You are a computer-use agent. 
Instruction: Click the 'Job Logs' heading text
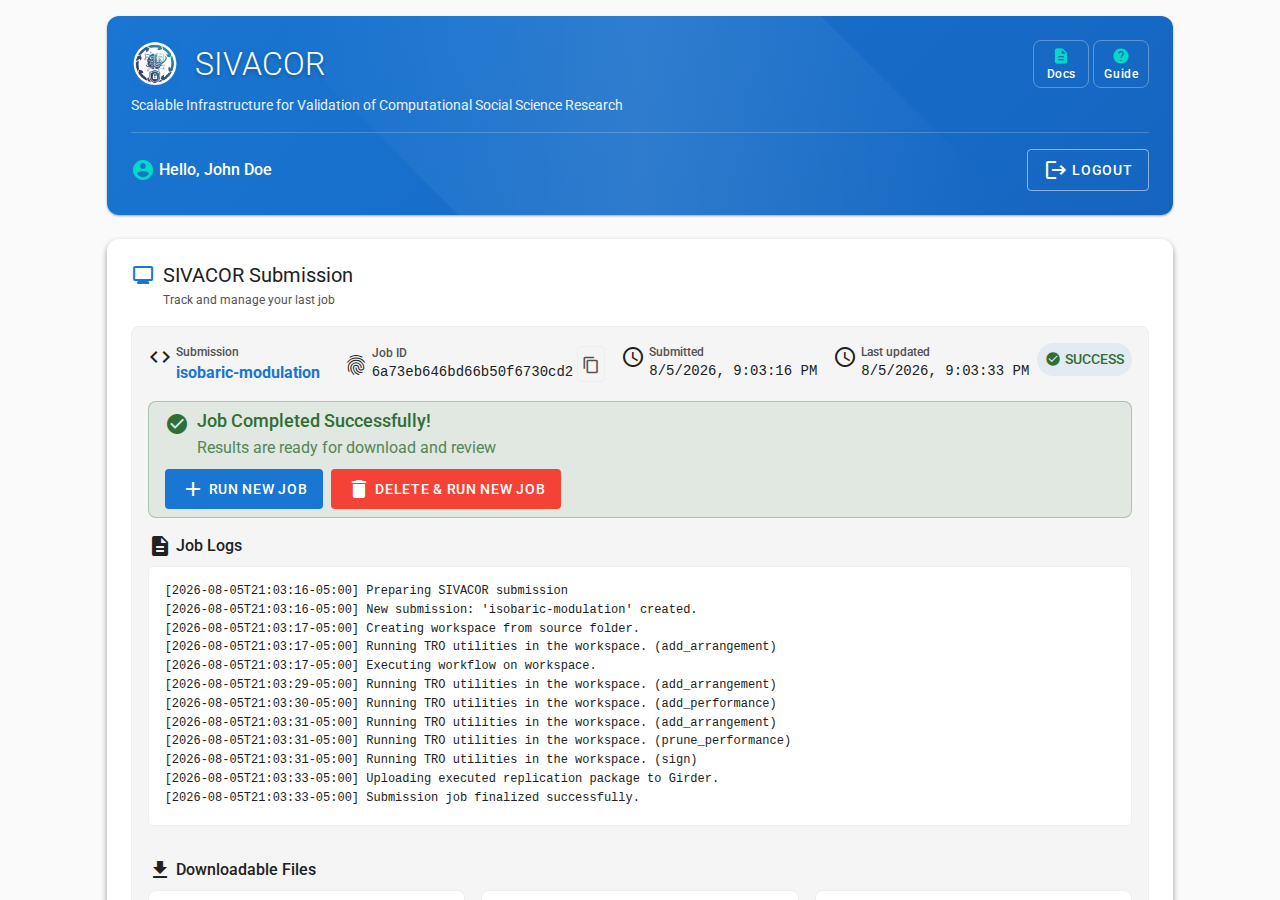click(209, 546)
